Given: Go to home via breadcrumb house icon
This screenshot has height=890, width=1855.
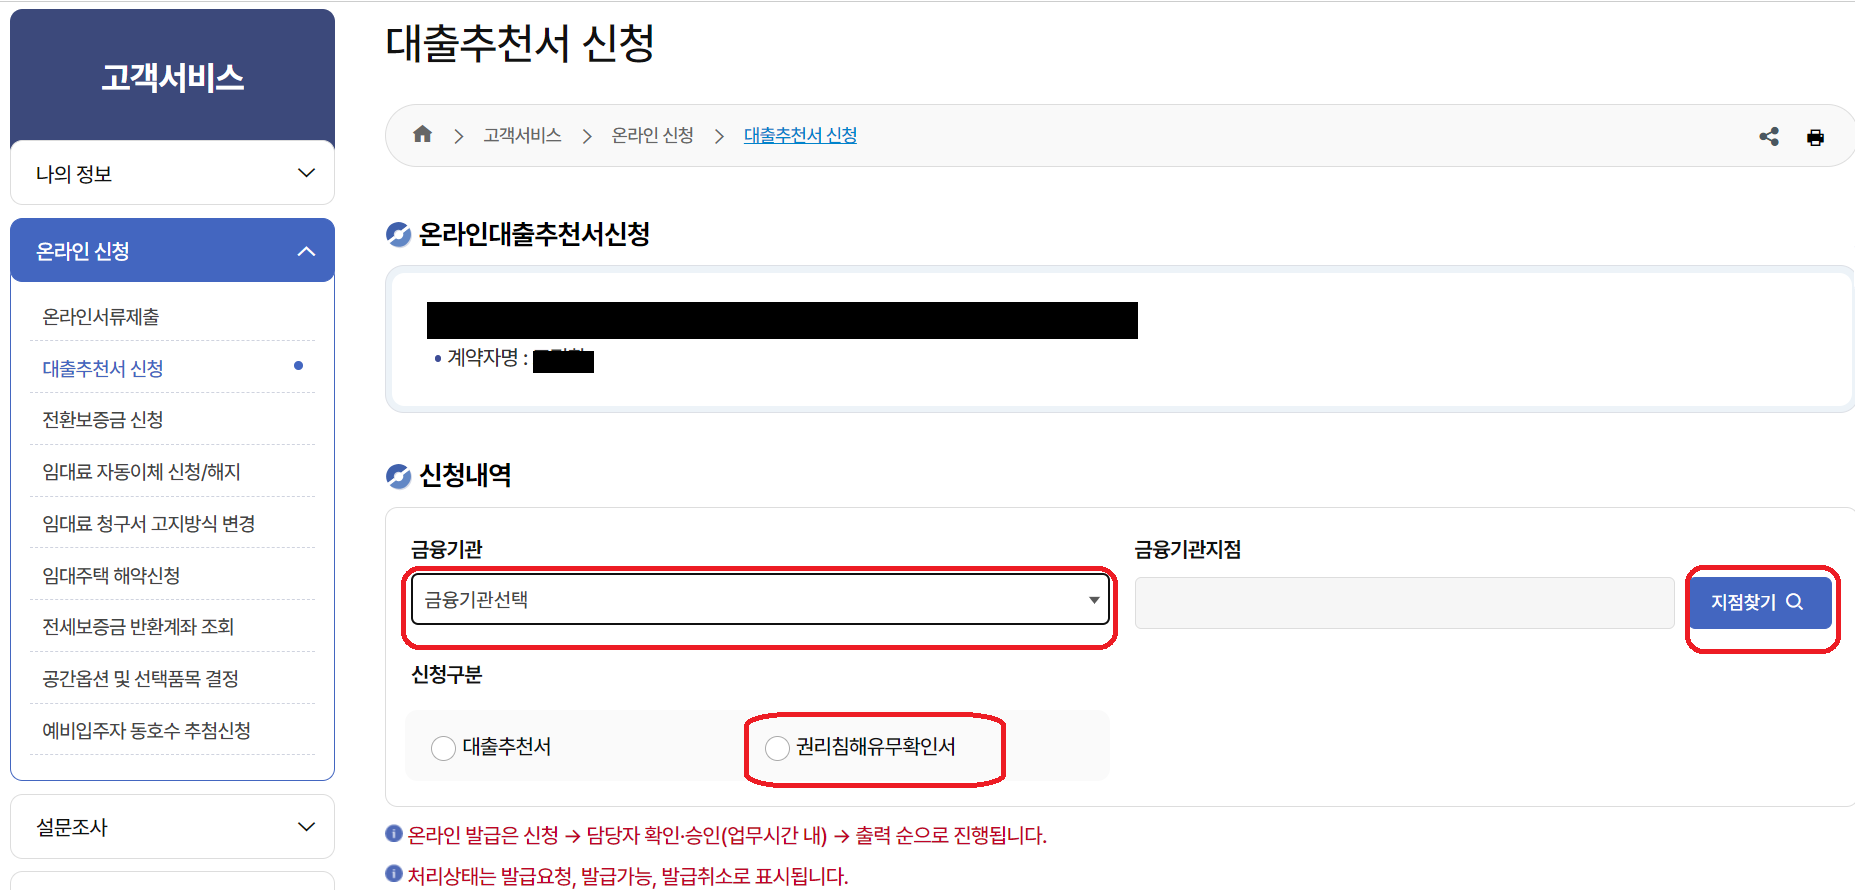Looking at the screenshot, I should (x=422, y=134).
